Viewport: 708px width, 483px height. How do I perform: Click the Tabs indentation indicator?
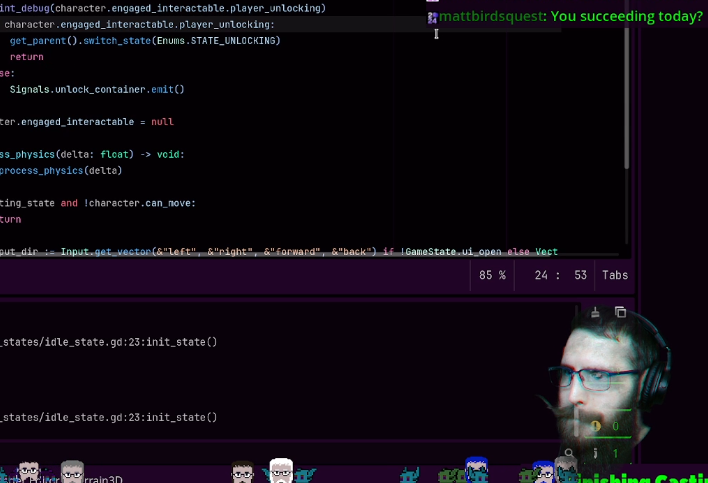tap(614, 275)
